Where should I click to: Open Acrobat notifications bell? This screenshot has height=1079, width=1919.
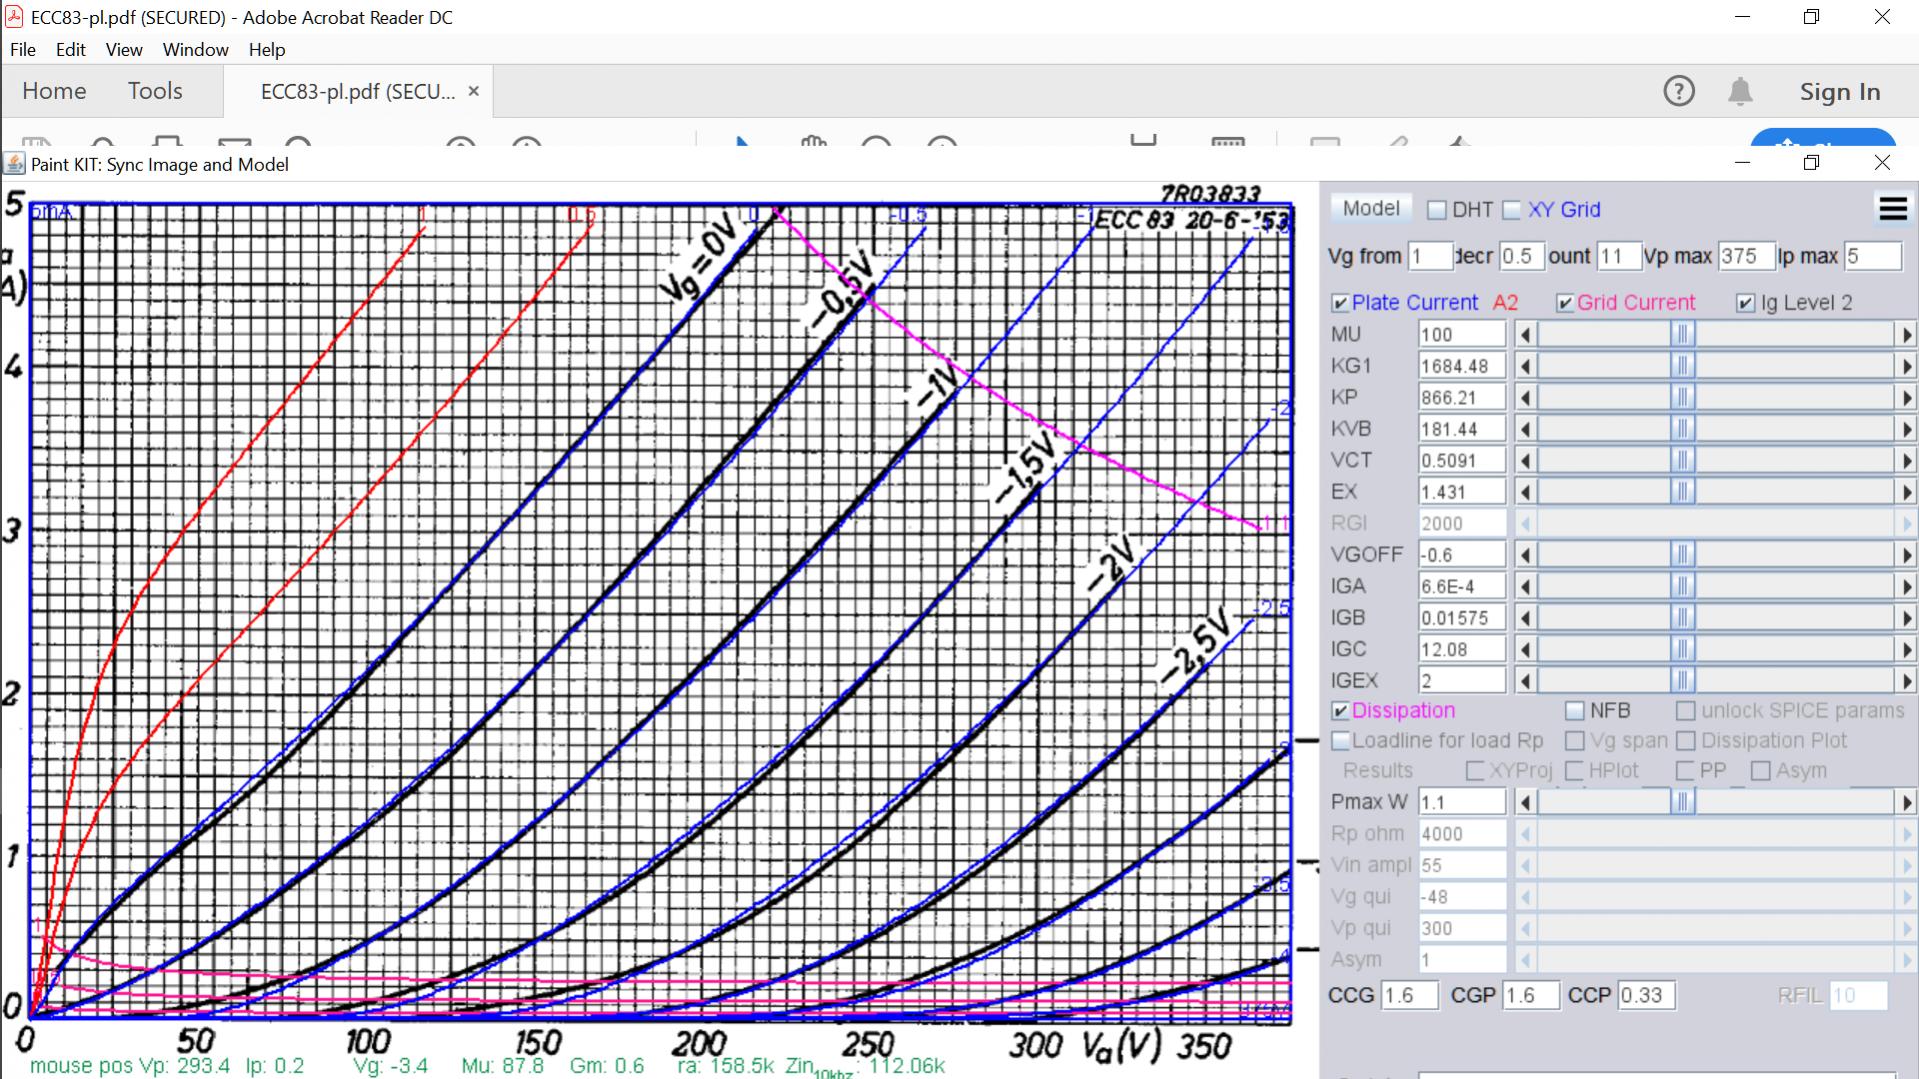coord(1740,91)
